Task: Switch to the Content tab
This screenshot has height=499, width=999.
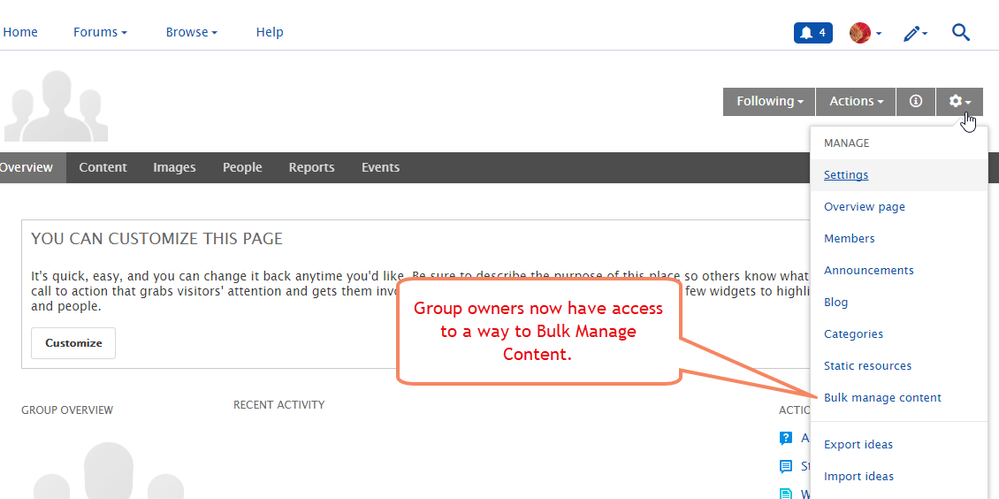Action: (103, 167)
